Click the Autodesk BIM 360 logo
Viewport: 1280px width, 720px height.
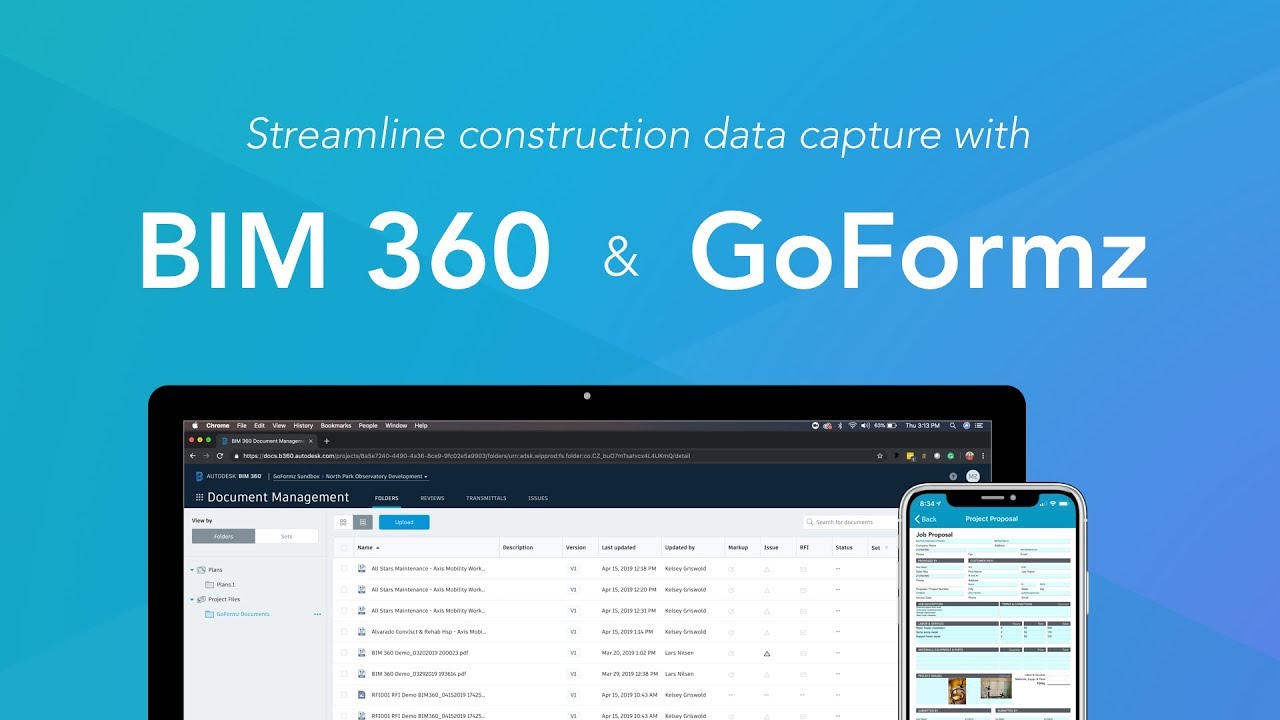[229, 477]
